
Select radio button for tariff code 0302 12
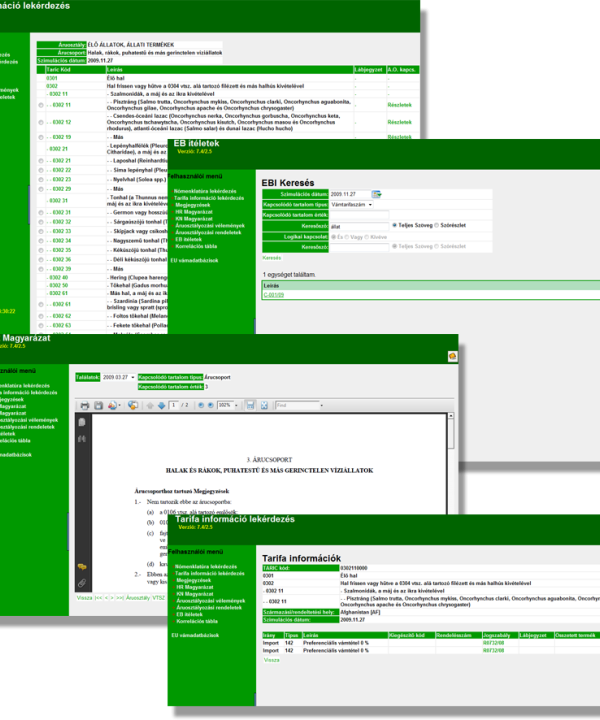(x=41, y=120)
